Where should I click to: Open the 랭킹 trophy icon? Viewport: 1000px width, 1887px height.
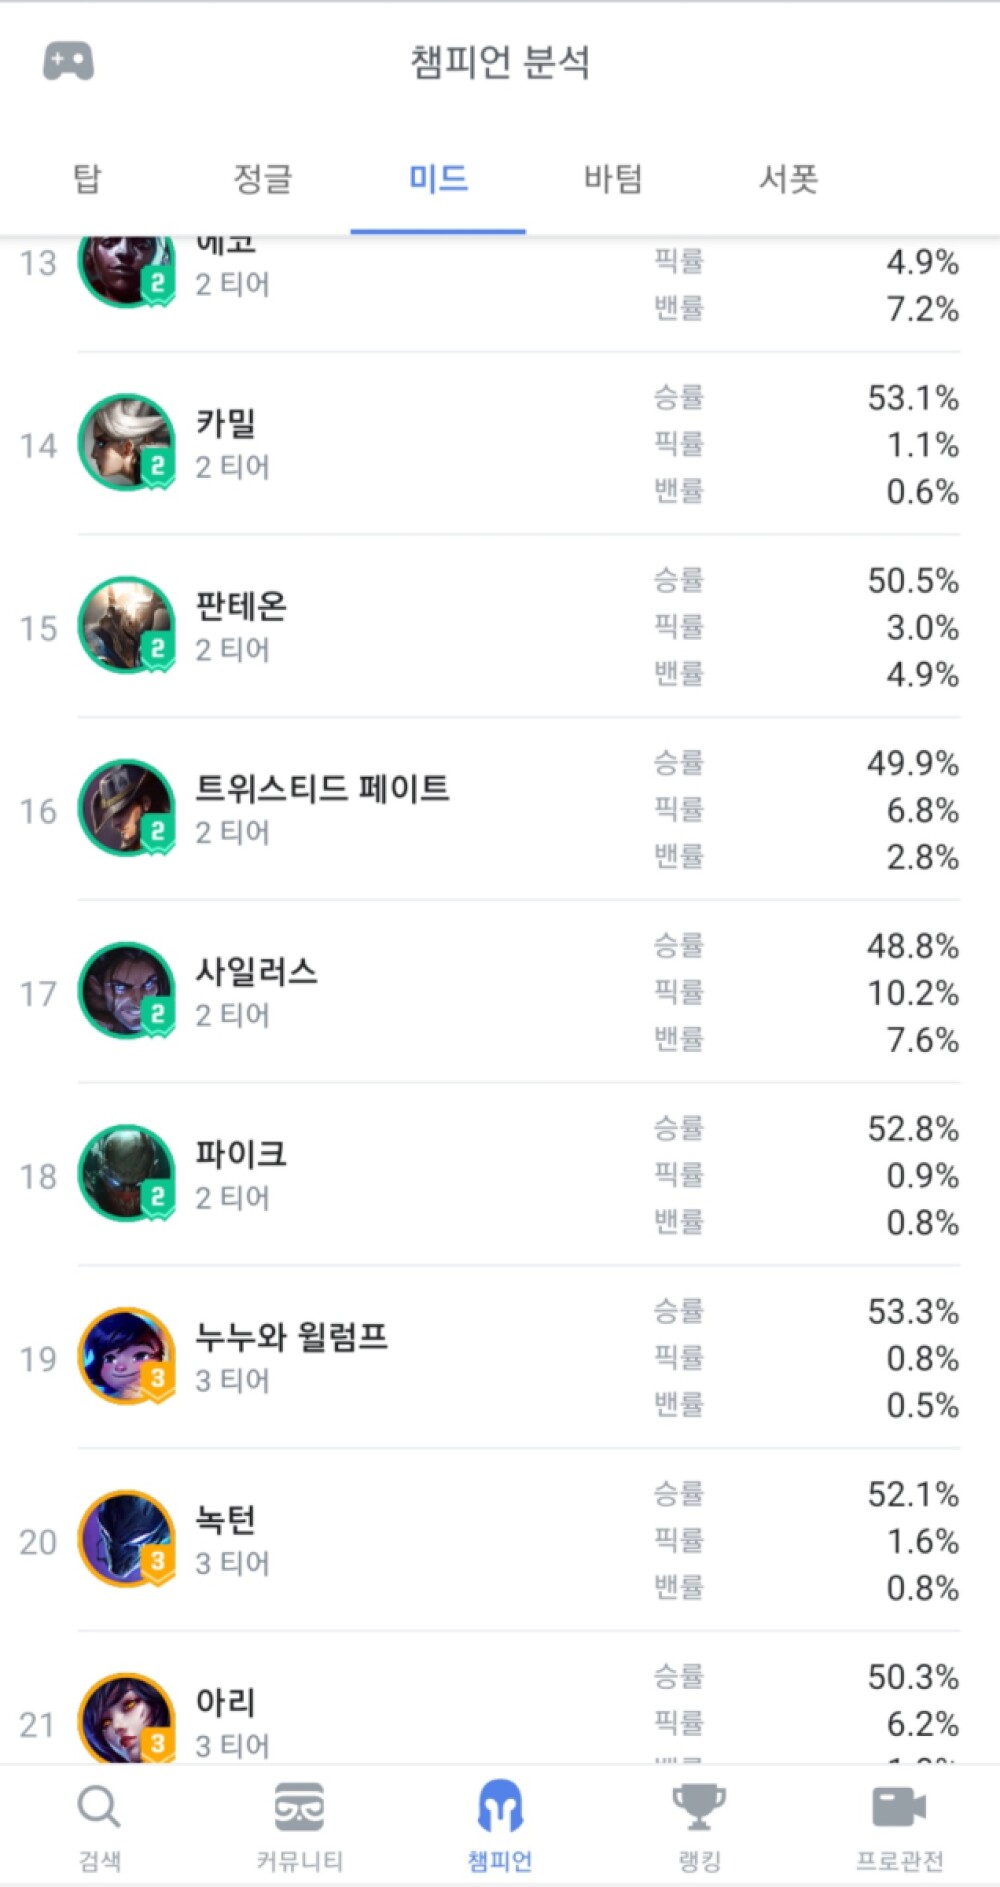tap(699, 1807)
